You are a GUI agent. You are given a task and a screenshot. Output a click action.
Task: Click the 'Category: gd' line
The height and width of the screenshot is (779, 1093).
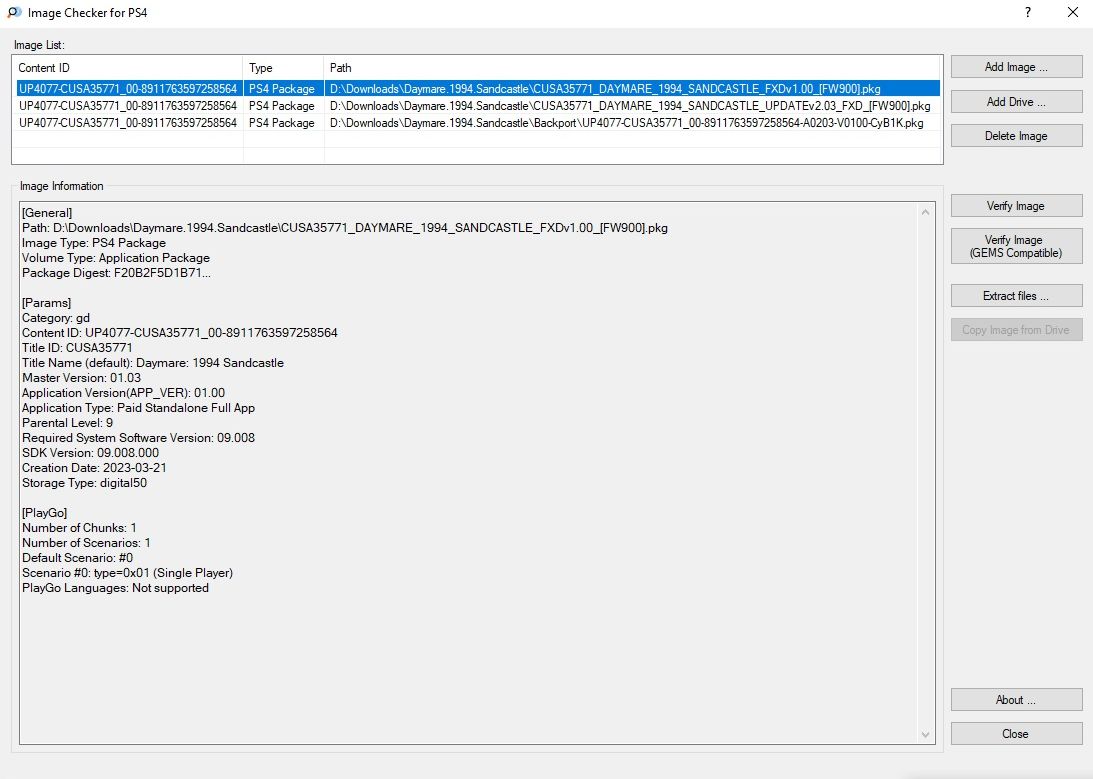56,318
